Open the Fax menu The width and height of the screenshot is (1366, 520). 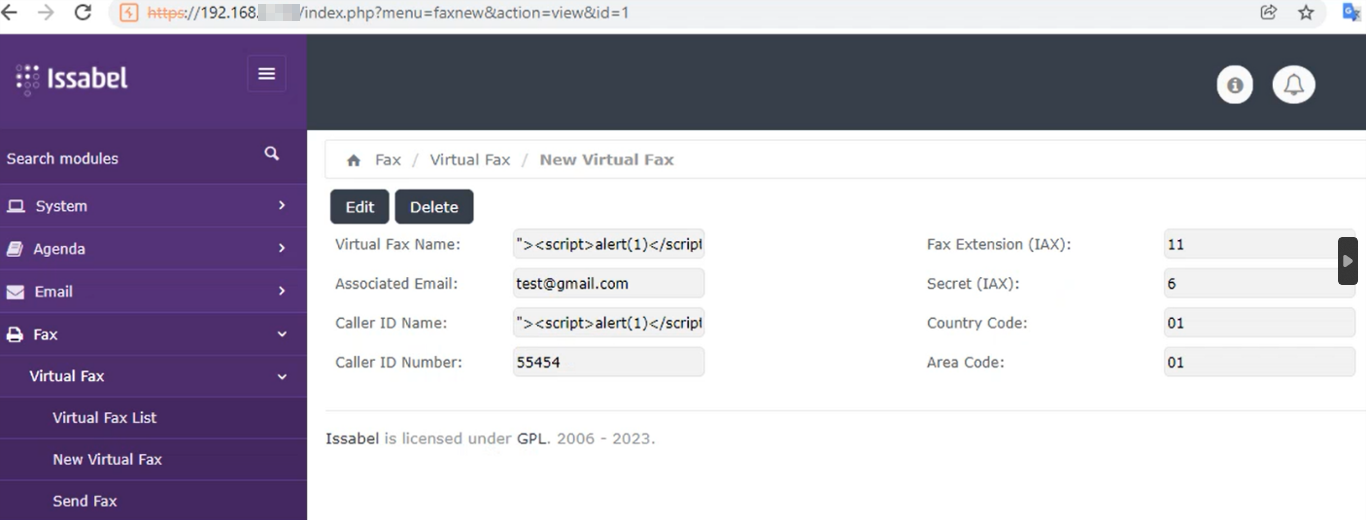153,335
